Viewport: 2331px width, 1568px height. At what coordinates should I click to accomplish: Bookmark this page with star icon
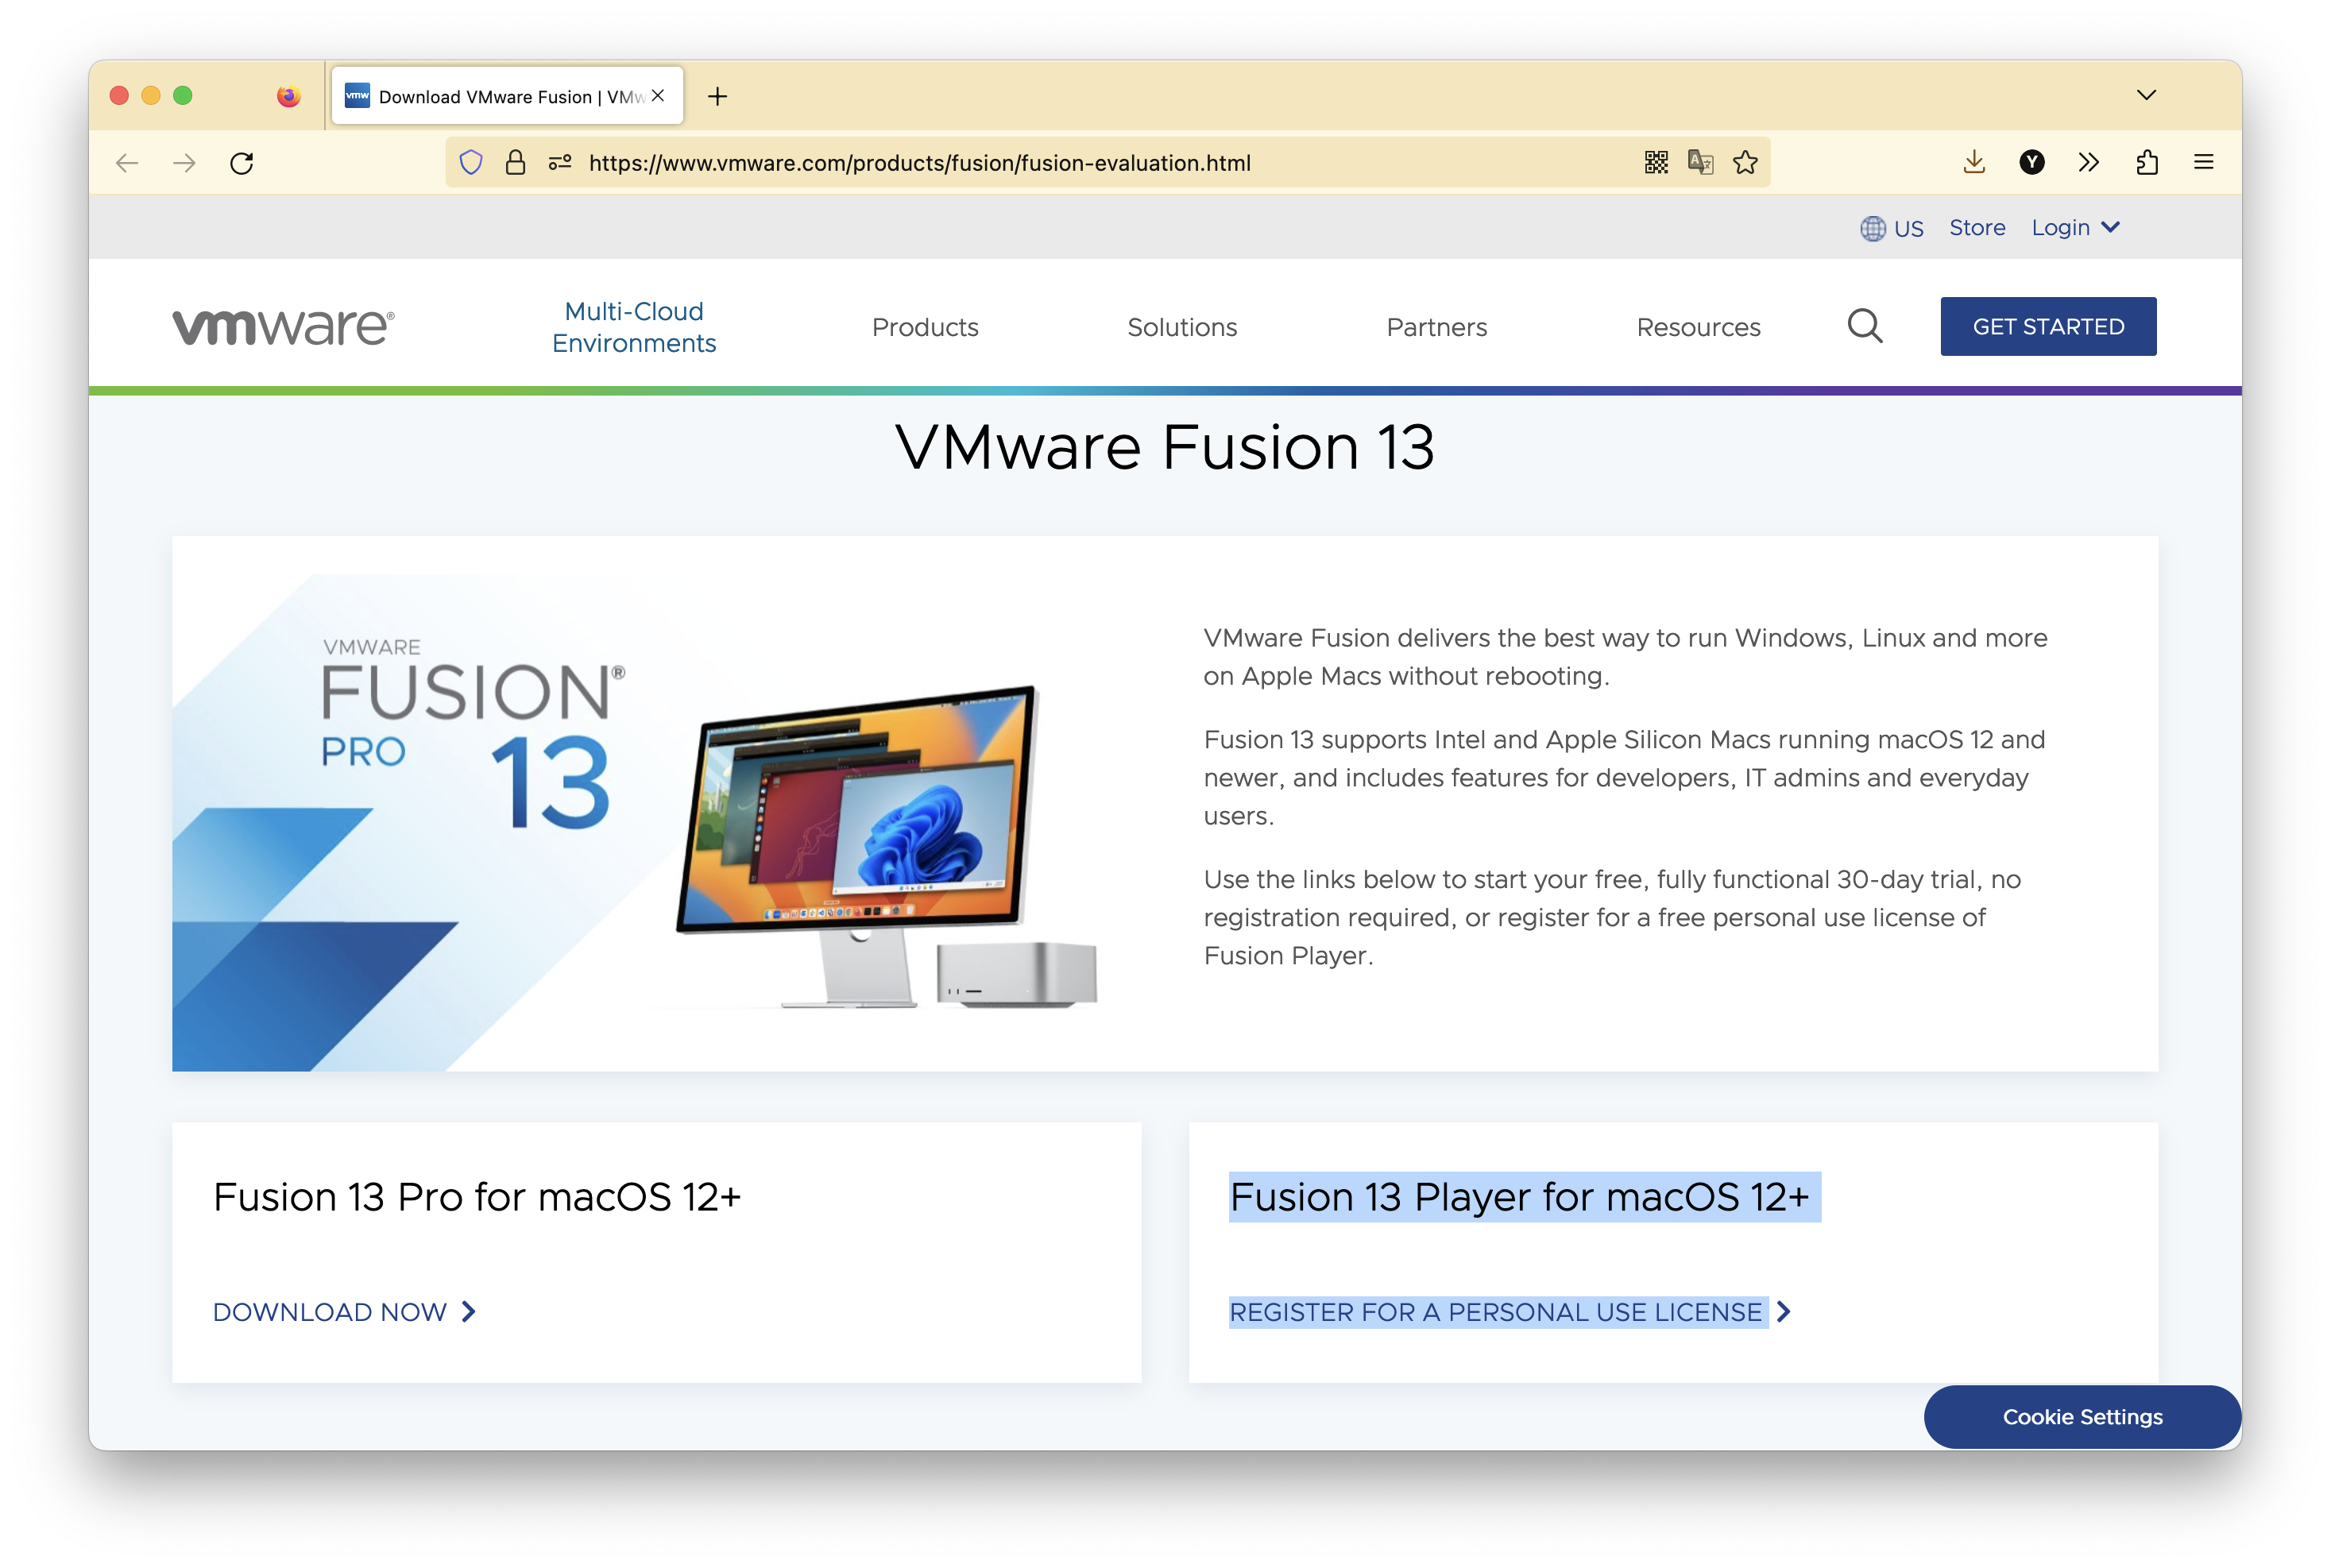point(1745,163)
